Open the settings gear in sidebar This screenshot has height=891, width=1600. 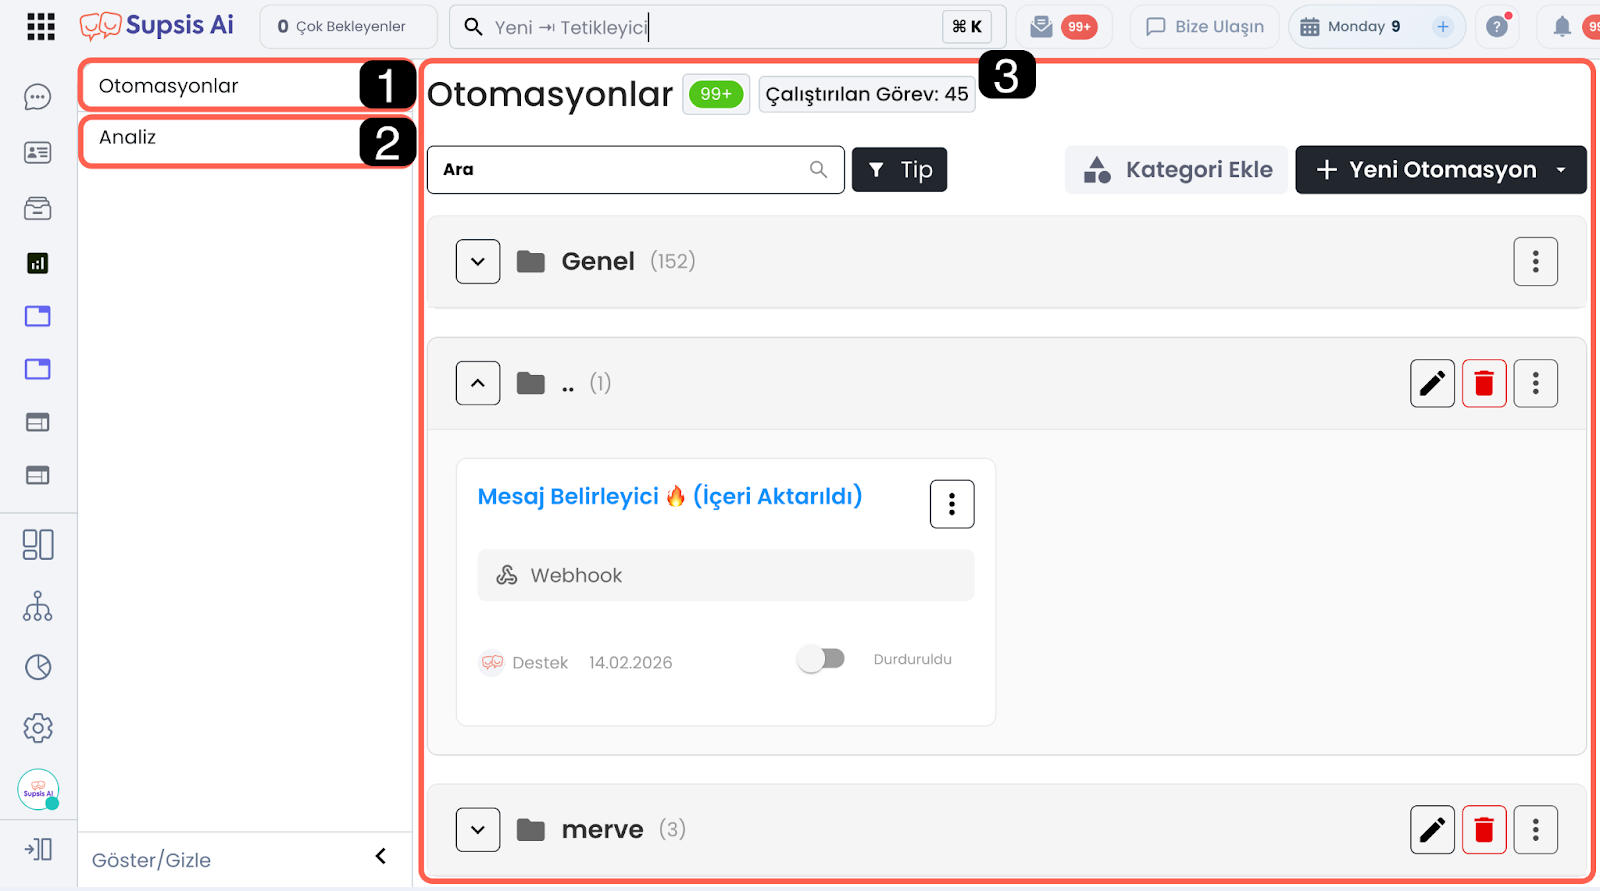[x=38, y=728]
